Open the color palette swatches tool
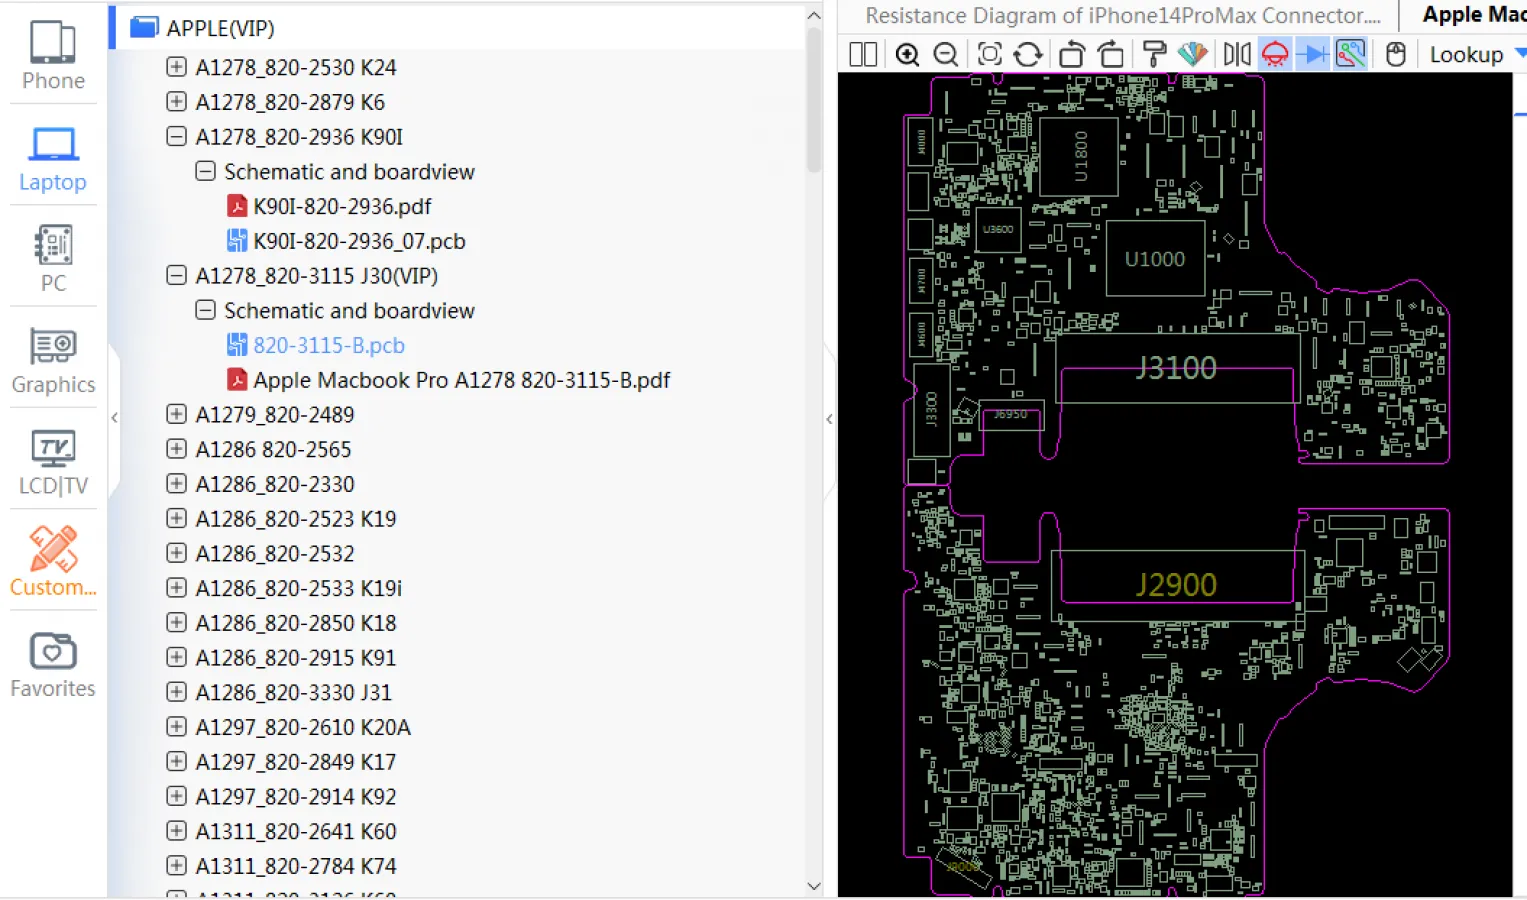 pyautogui.click(x=1193, y=54)
